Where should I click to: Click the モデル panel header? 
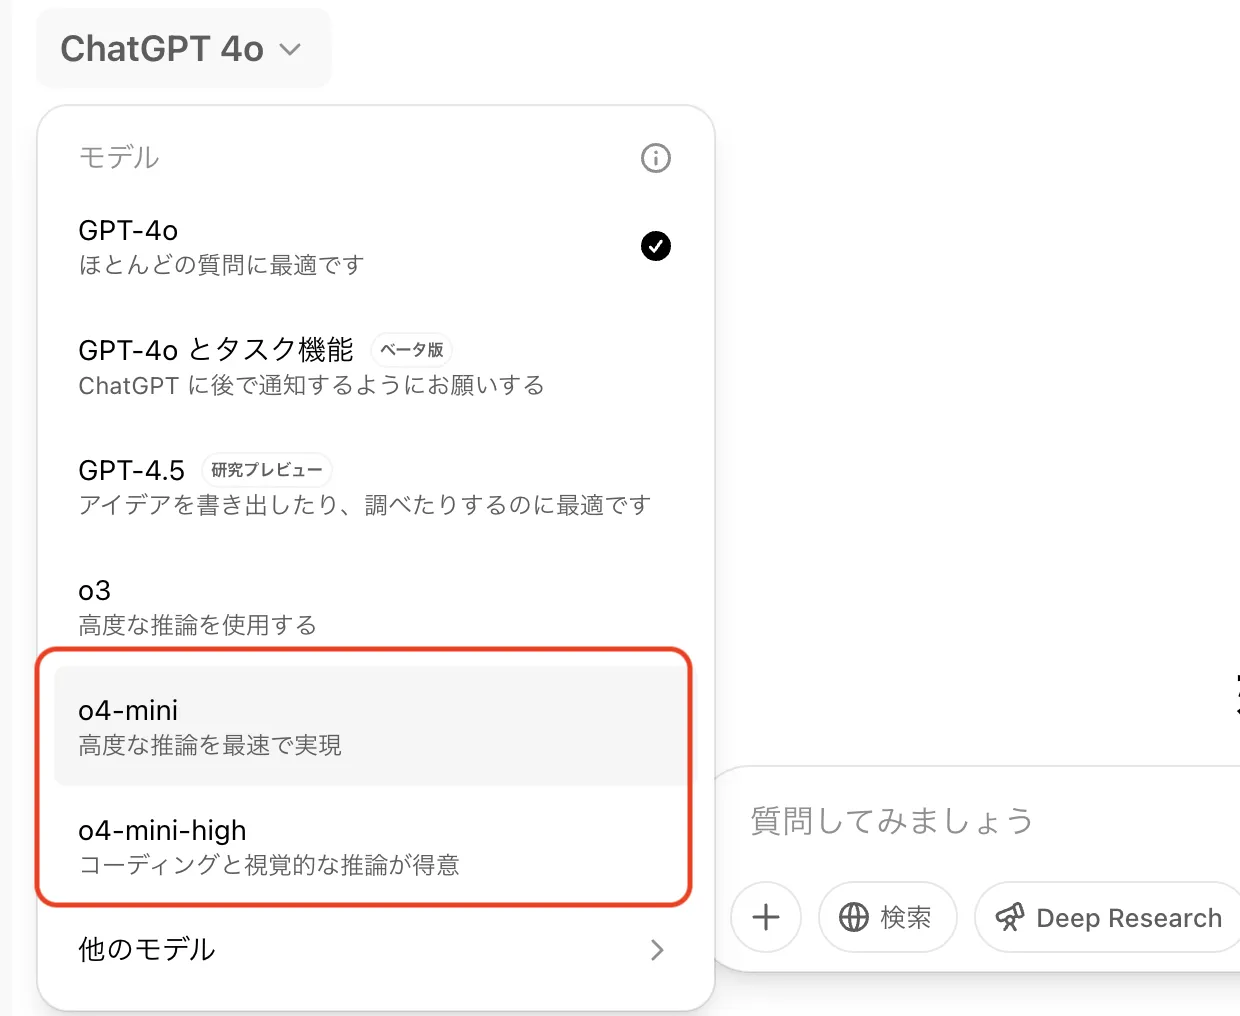coord(119,157)
